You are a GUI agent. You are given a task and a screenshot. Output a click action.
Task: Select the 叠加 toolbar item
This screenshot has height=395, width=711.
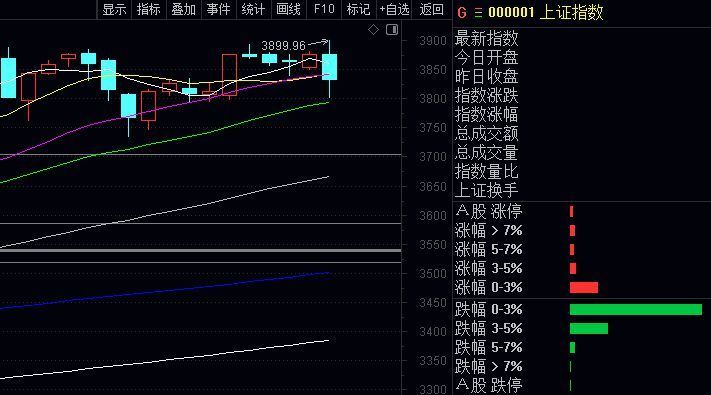(184, 9)
